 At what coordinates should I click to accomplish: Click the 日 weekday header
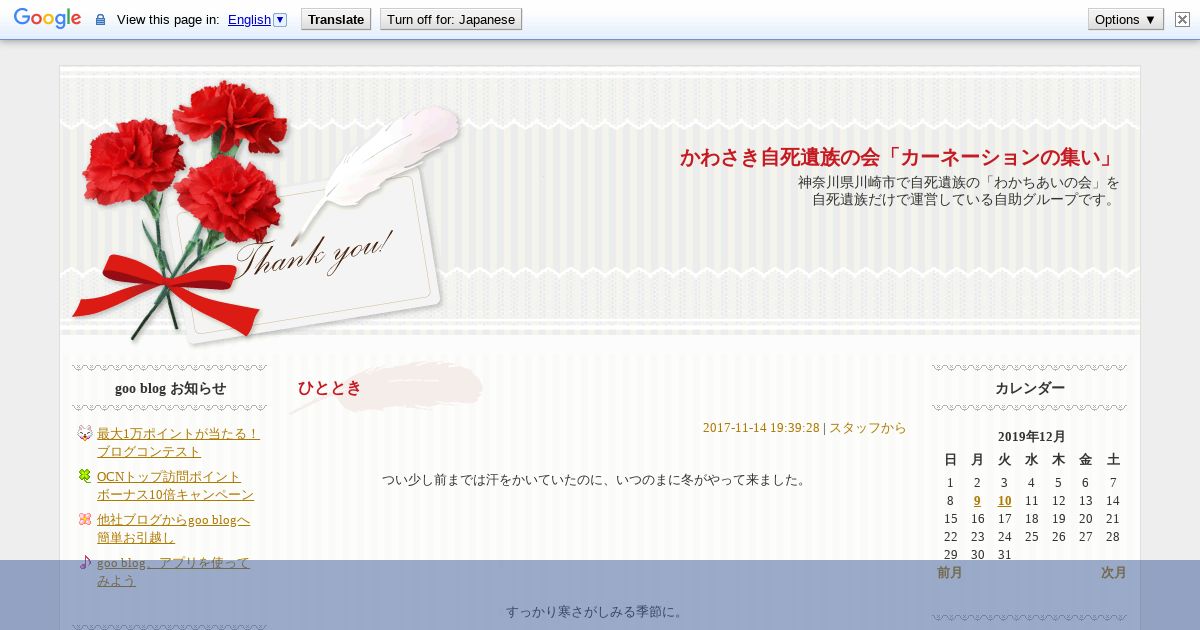click(x=950, y=460)
